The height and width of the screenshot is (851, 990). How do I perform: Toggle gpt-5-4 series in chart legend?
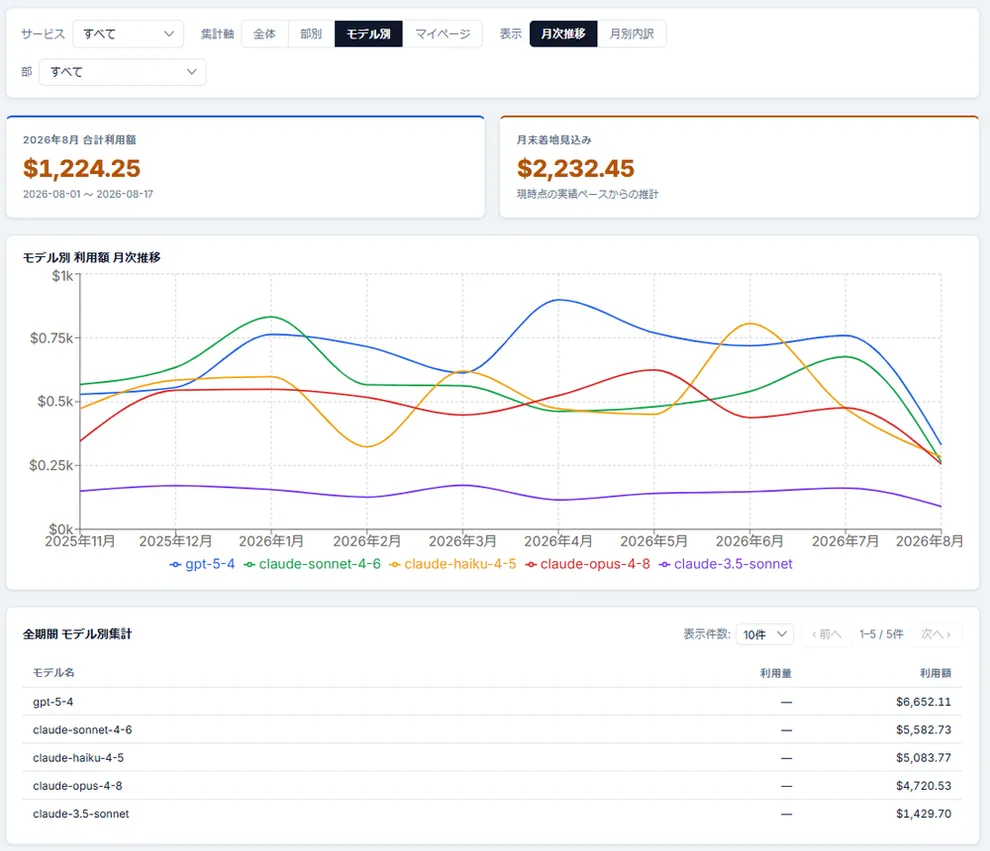(x=202, y=564)
